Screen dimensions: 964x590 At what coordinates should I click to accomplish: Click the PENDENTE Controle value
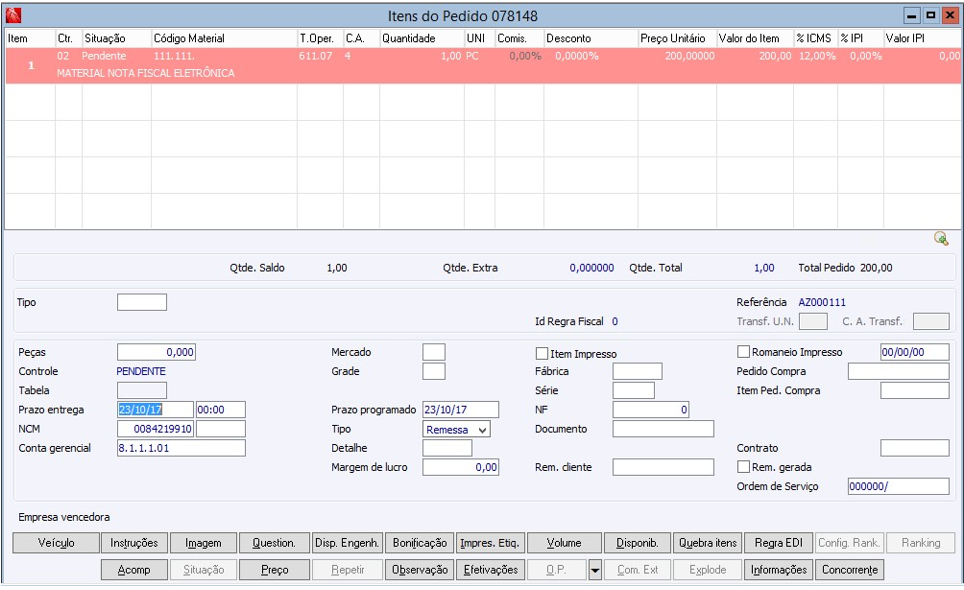pos(141,371)
